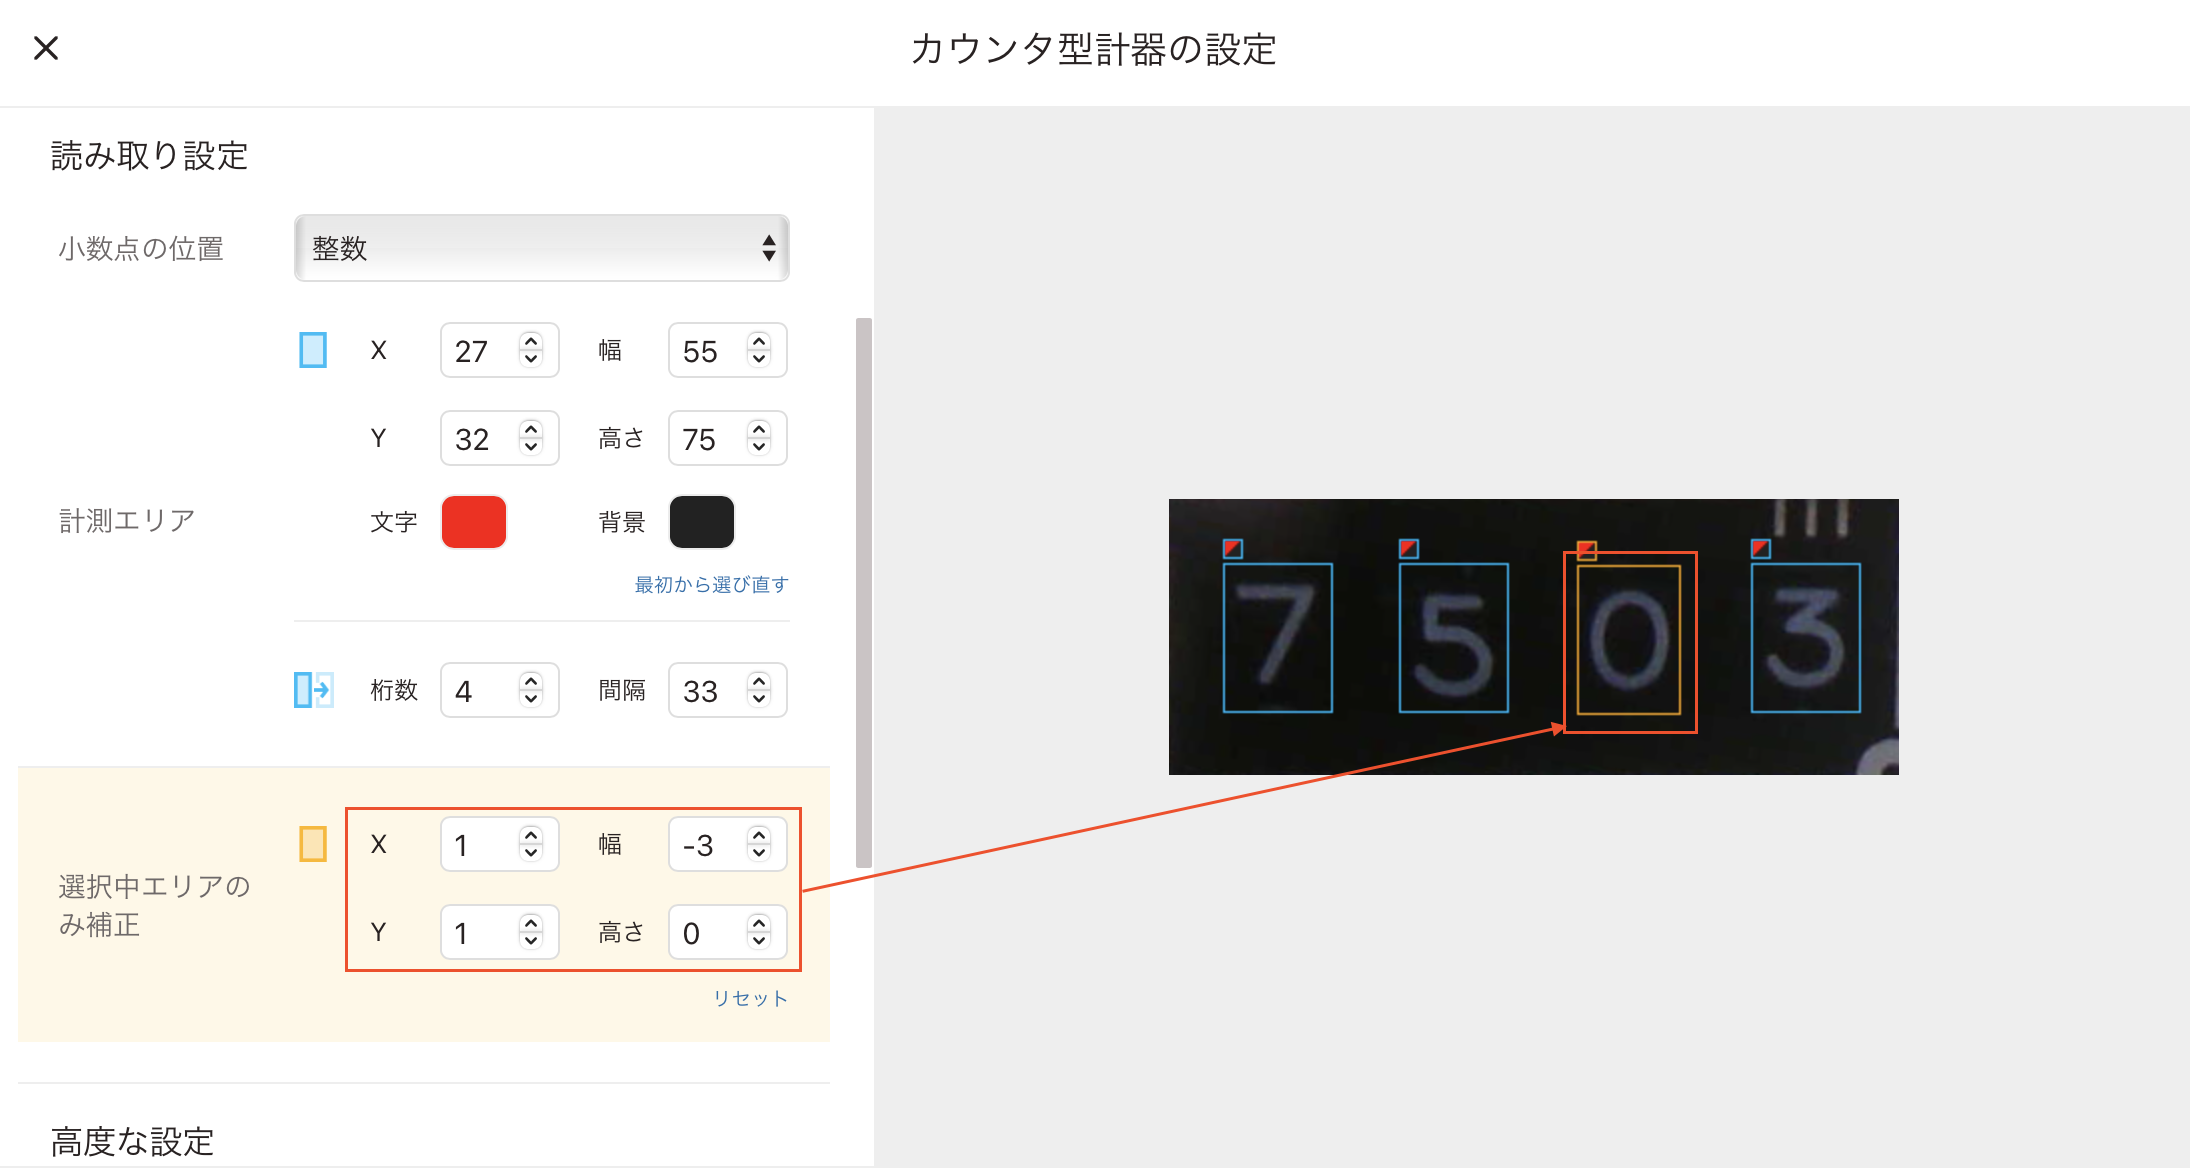2190x1170 pixels.
Task: Increase measurement area Y value 32
Action: [531, 429]
